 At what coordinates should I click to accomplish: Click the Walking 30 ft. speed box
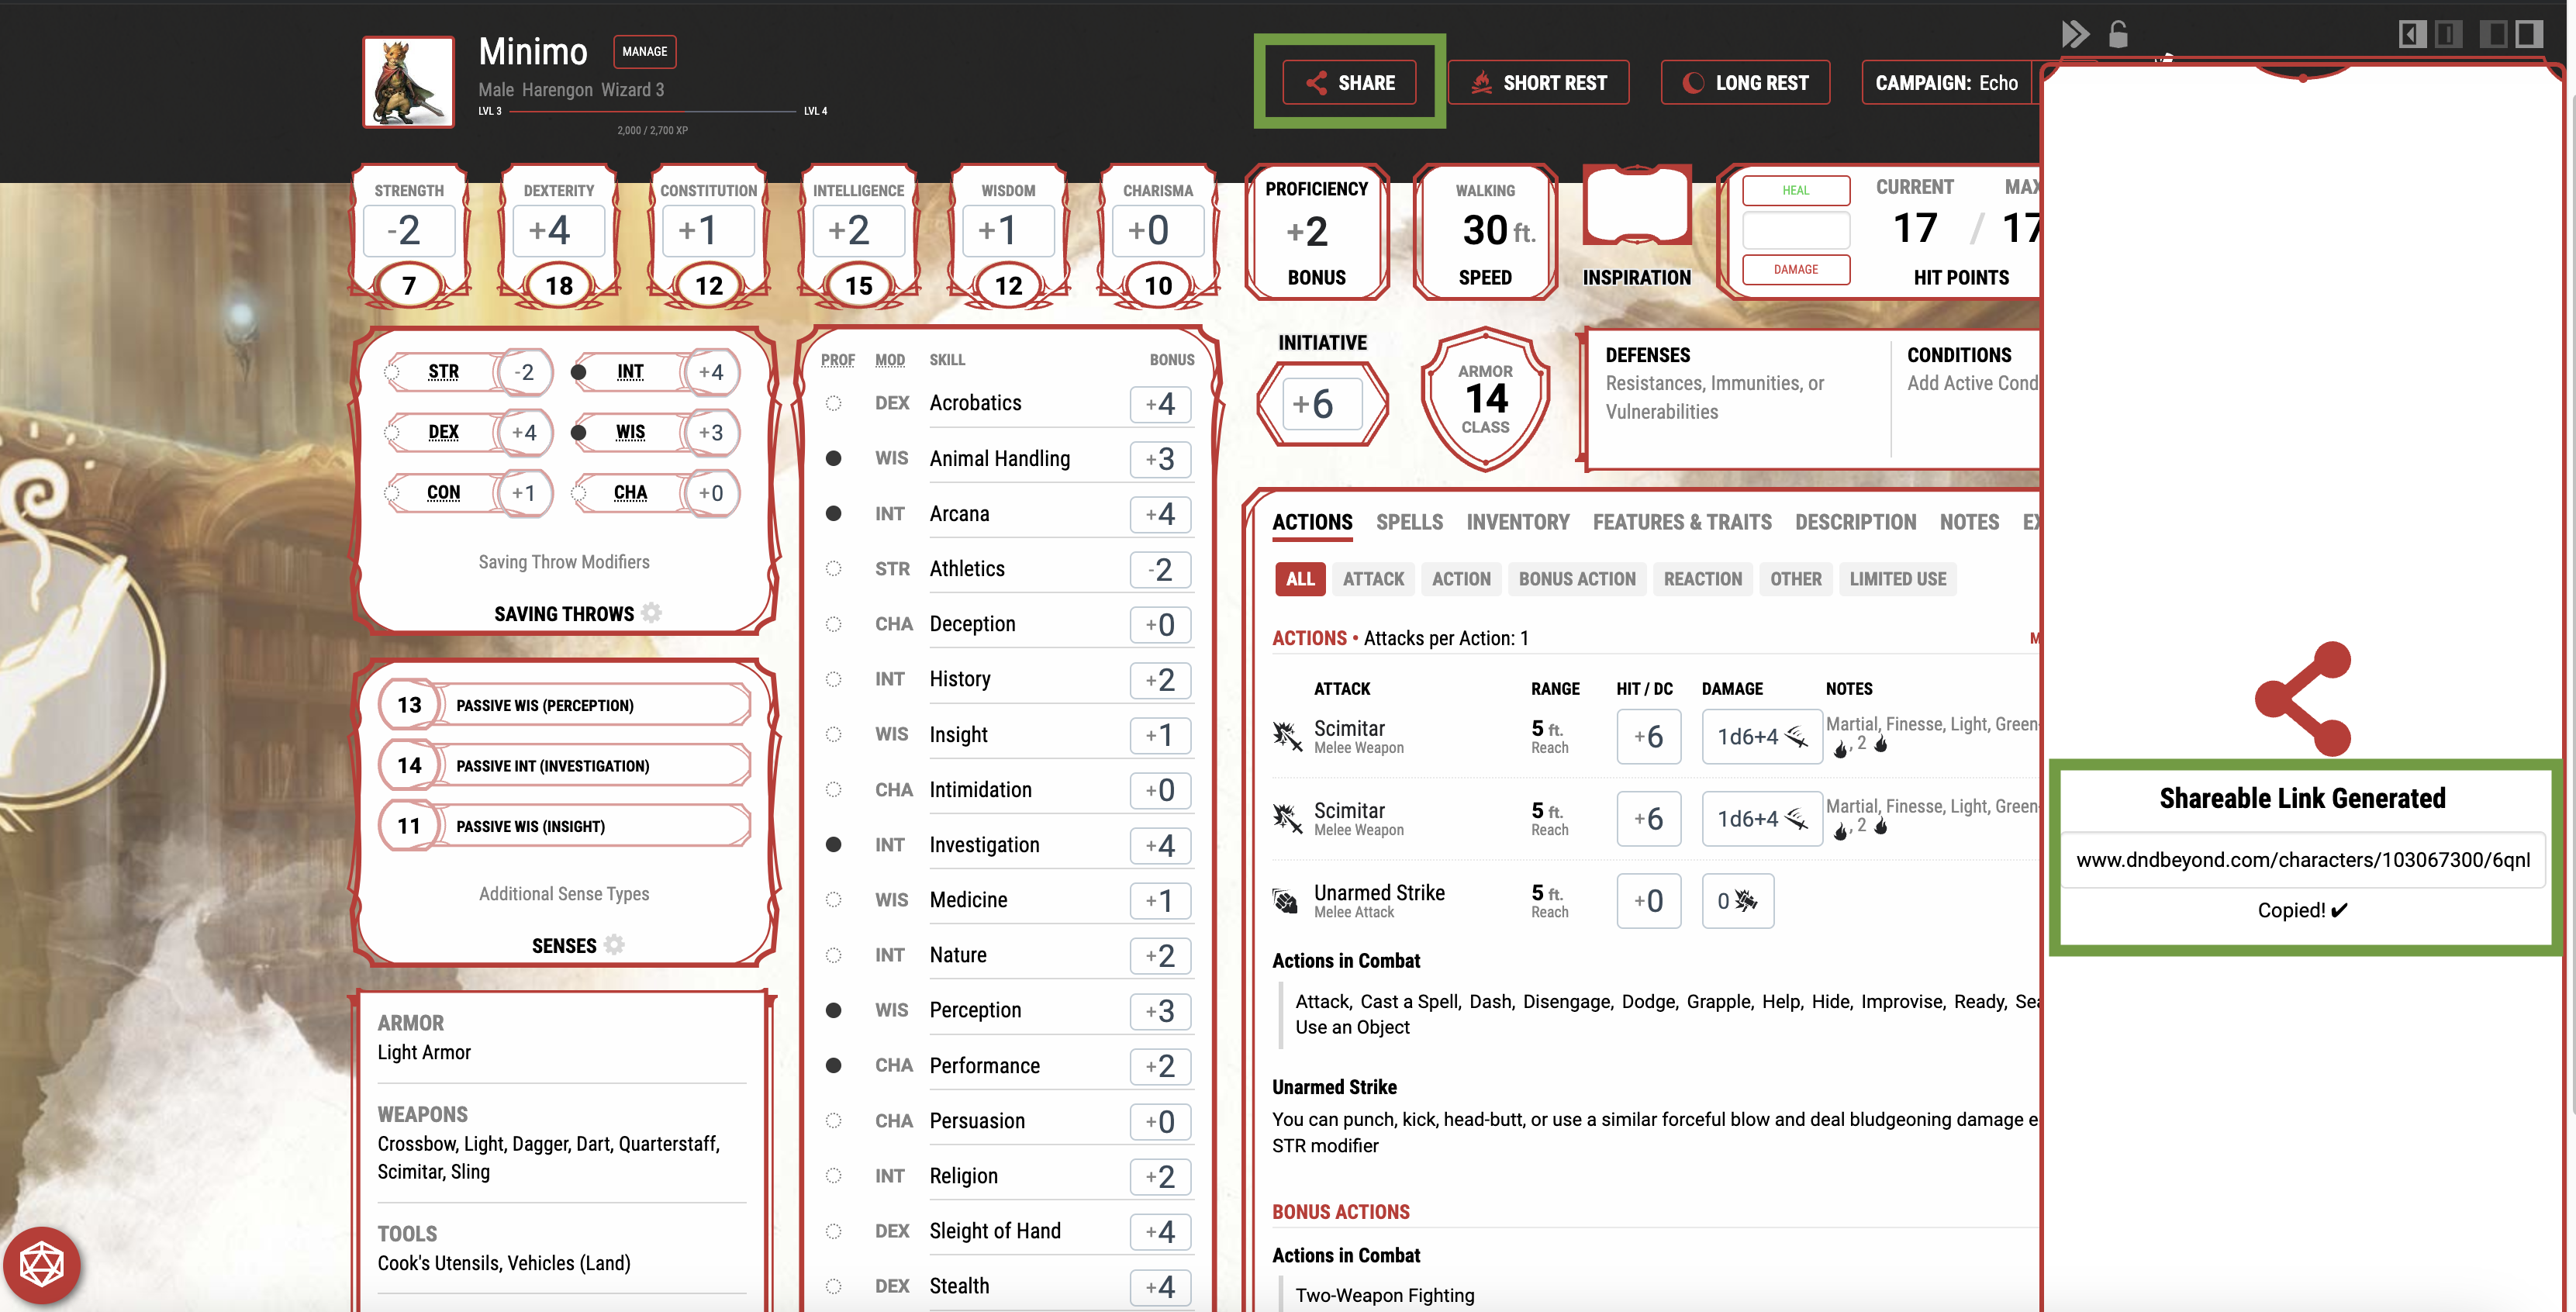click(x=1485, y=232)
